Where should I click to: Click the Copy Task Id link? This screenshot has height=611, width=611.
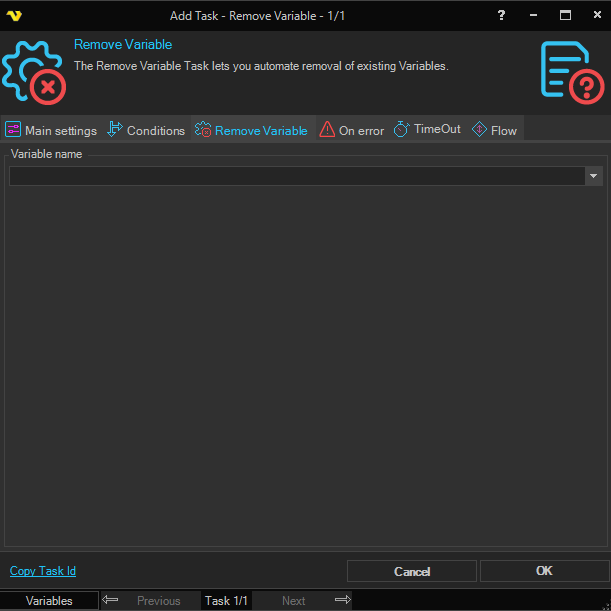pos(43,571)
